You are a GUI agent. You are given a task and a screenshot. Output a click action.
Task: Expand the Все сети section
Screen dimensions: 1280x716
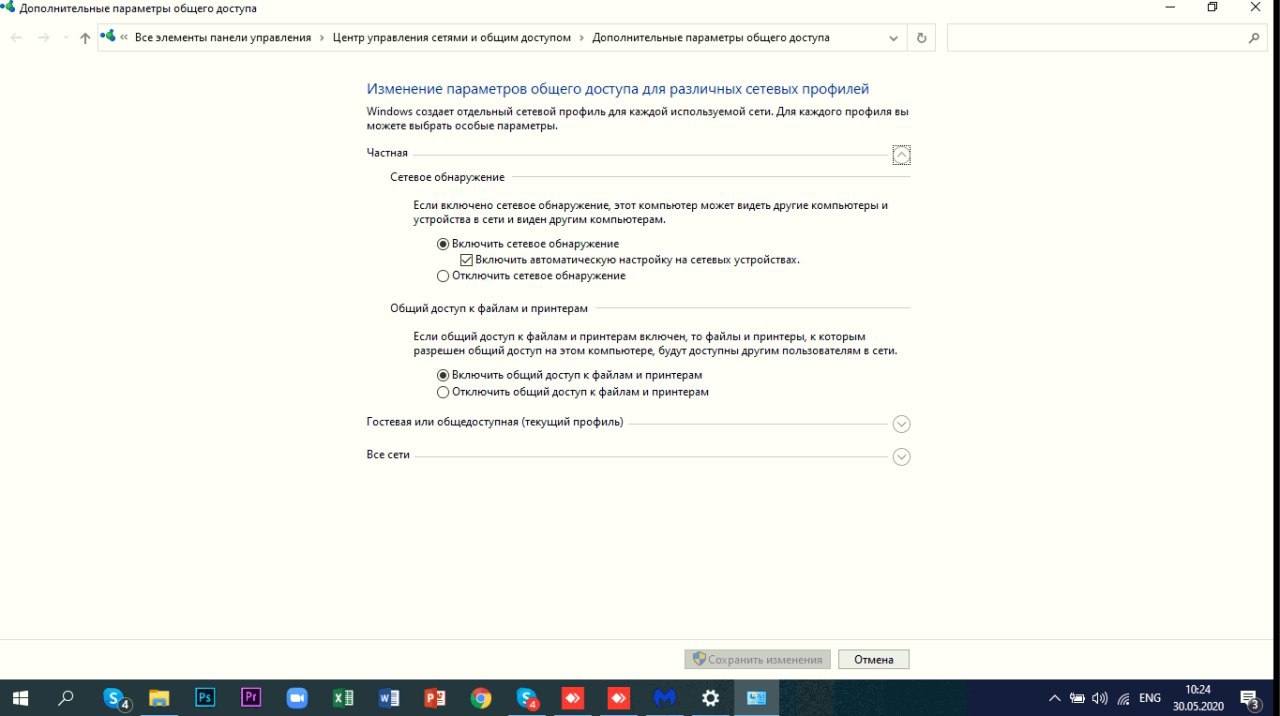click(901, 457)
